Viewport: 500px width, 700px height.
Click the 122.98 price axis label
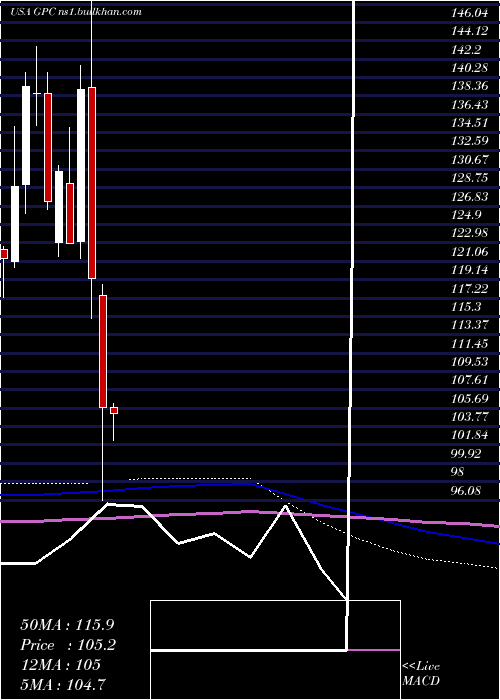(469, 233)
